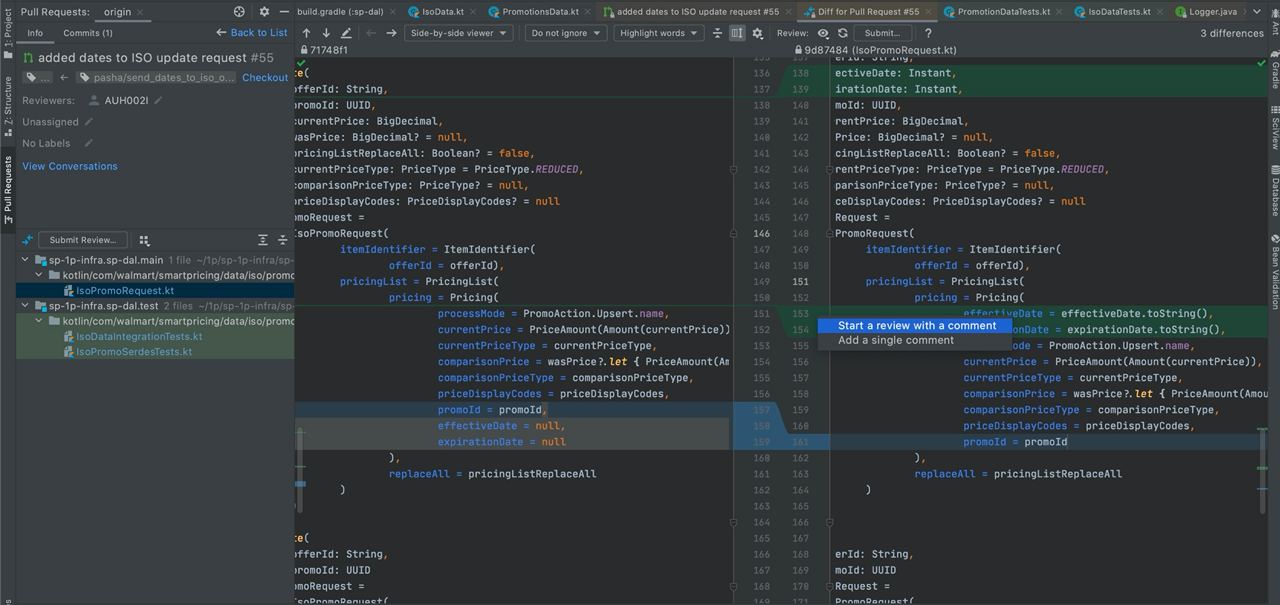Toggle the review comments eye icon

coord(823,33)
